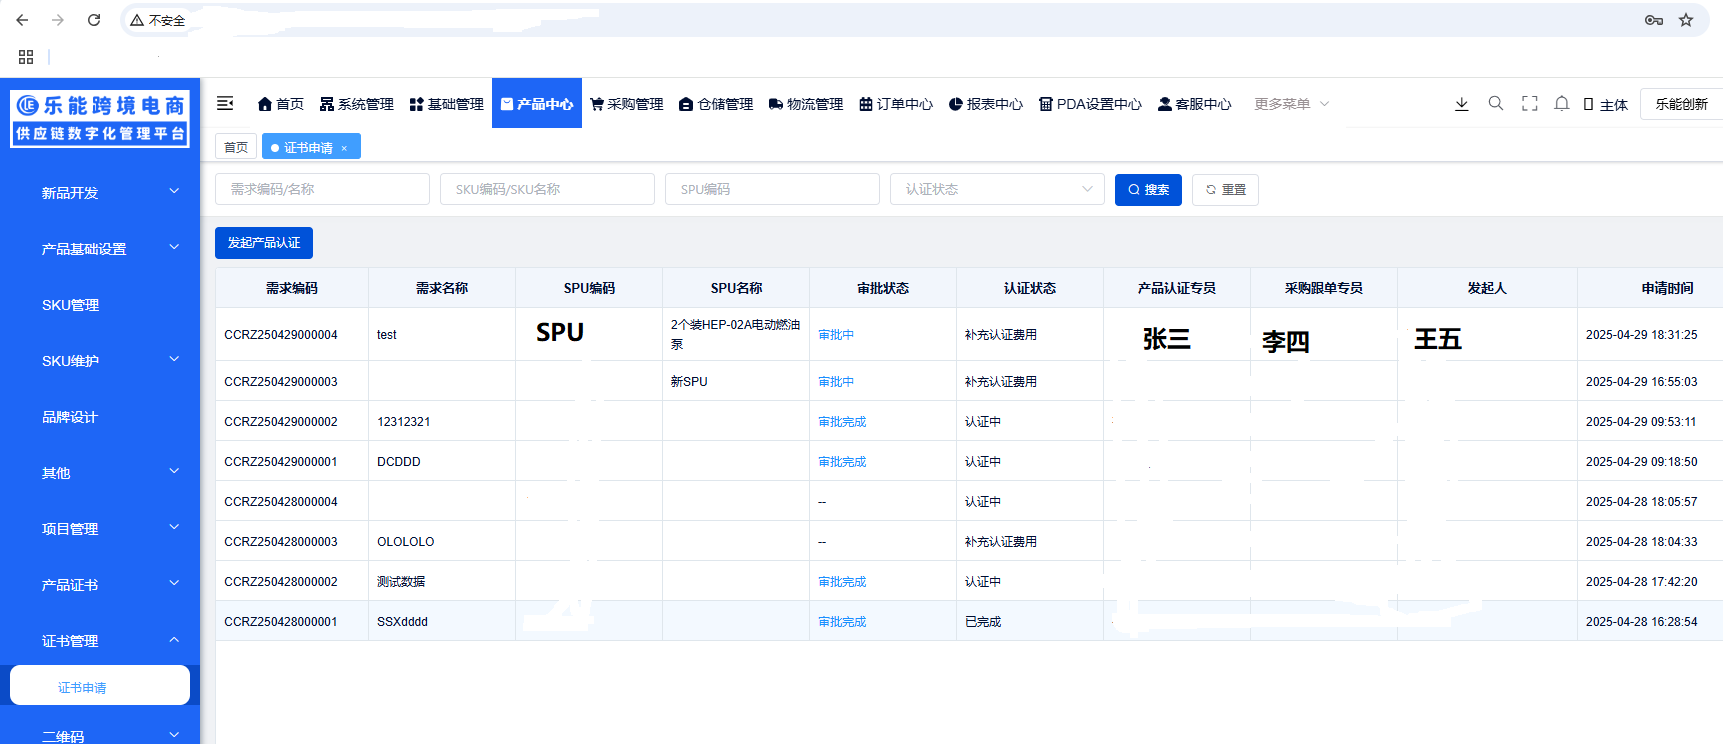Go to 采购管理 in top menu

click(x=627, y=104)
